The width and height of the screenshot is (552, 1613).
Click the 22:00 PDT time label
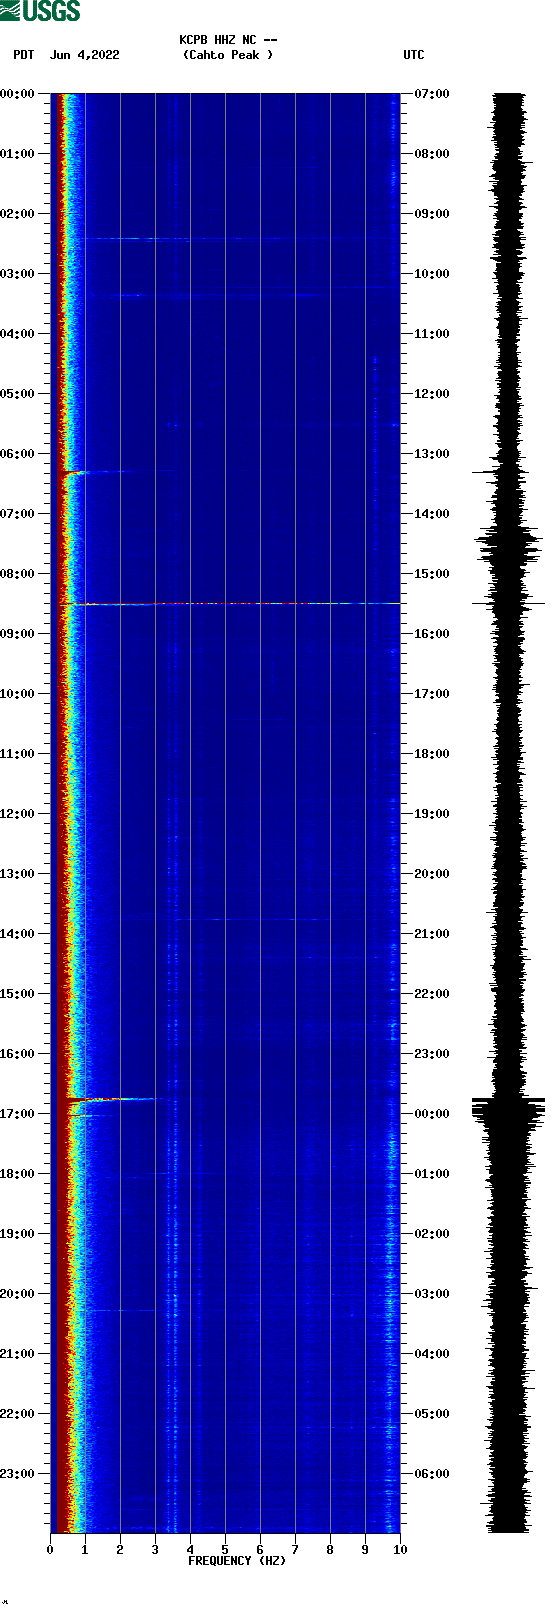pyautogui.click(x=18, y=1414)
